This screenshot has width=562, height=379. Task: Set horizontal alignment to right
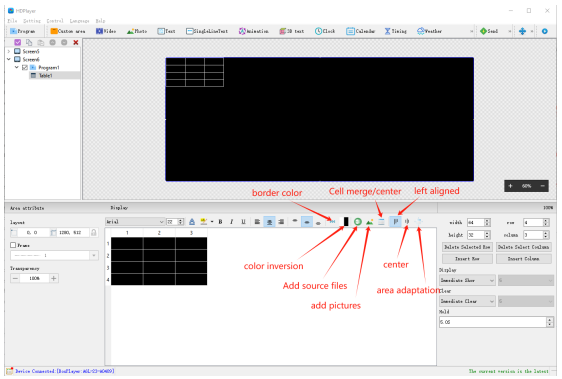[x=281, y=222]
